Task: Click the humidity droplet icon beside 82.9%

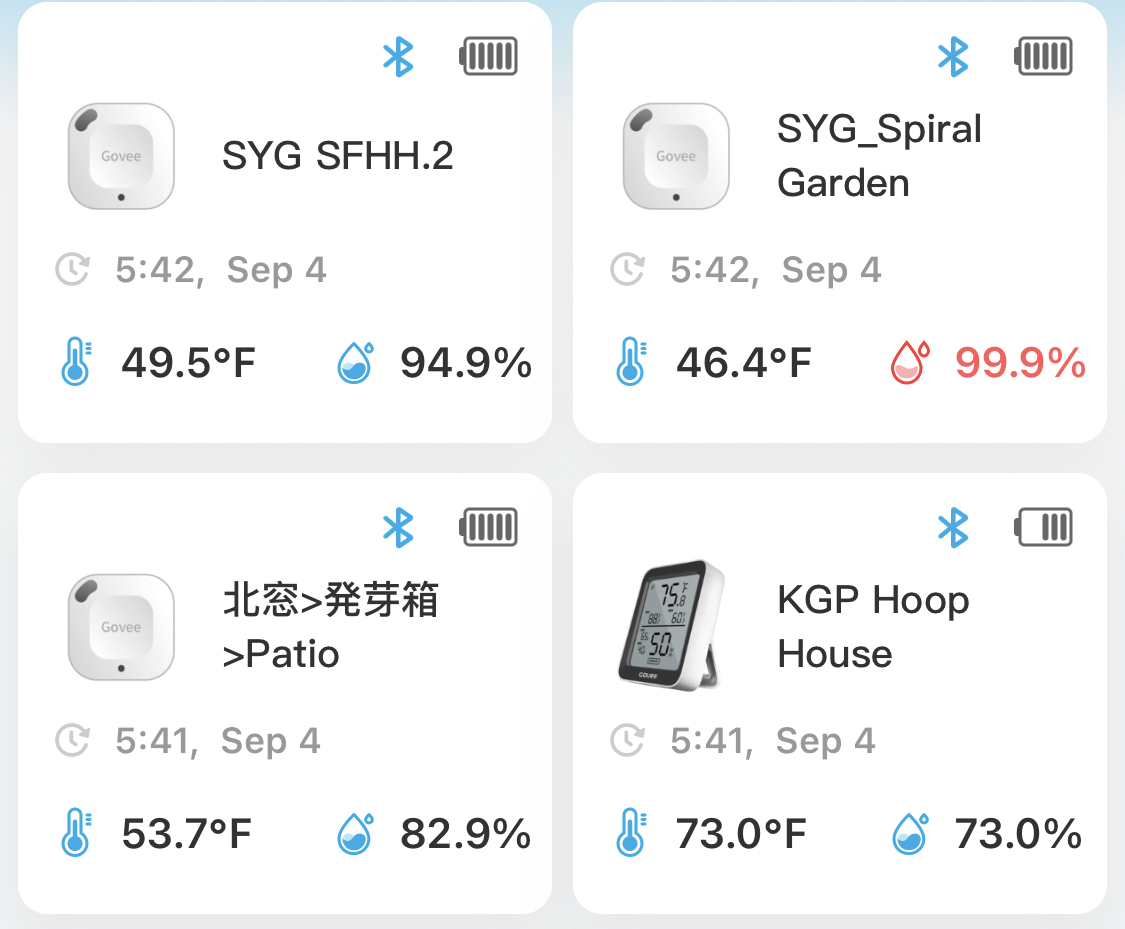Action: (x=355, y=834)
